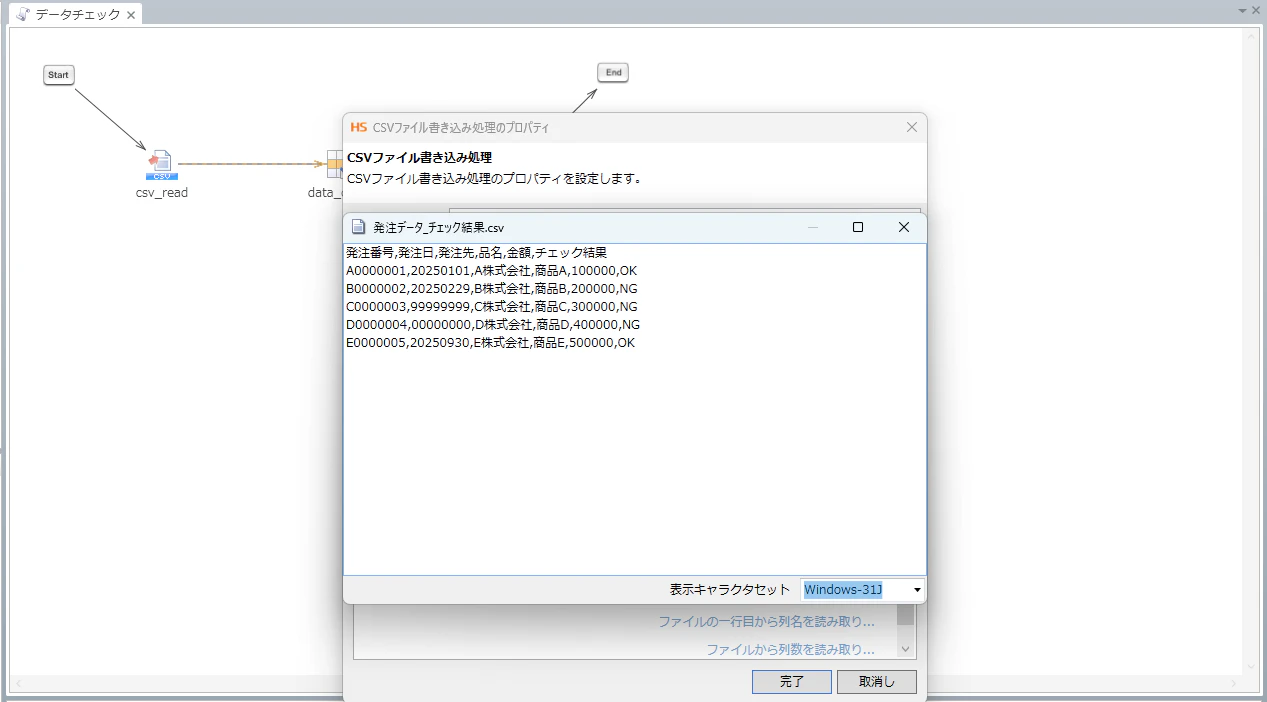Maximize the 発注データ_チェック結果.csv preview window
Image resolution: width=1267 pixels, height=702 pixels.
pyautogui.click(x=858, y=227)
